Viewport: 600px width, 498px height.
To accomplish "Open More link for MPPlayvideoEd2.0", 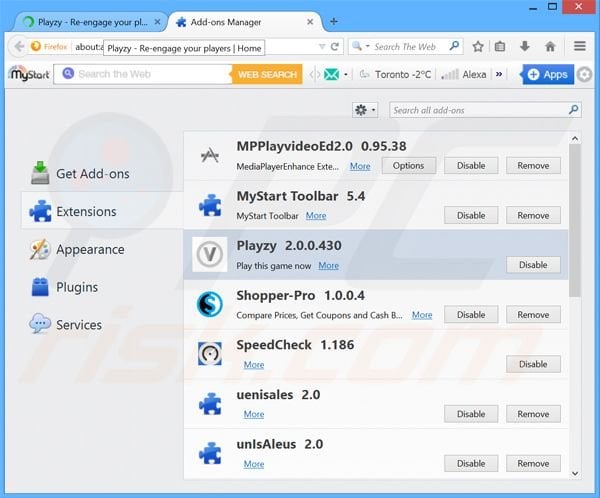I will pyautogui.click(x=360, y=166).
